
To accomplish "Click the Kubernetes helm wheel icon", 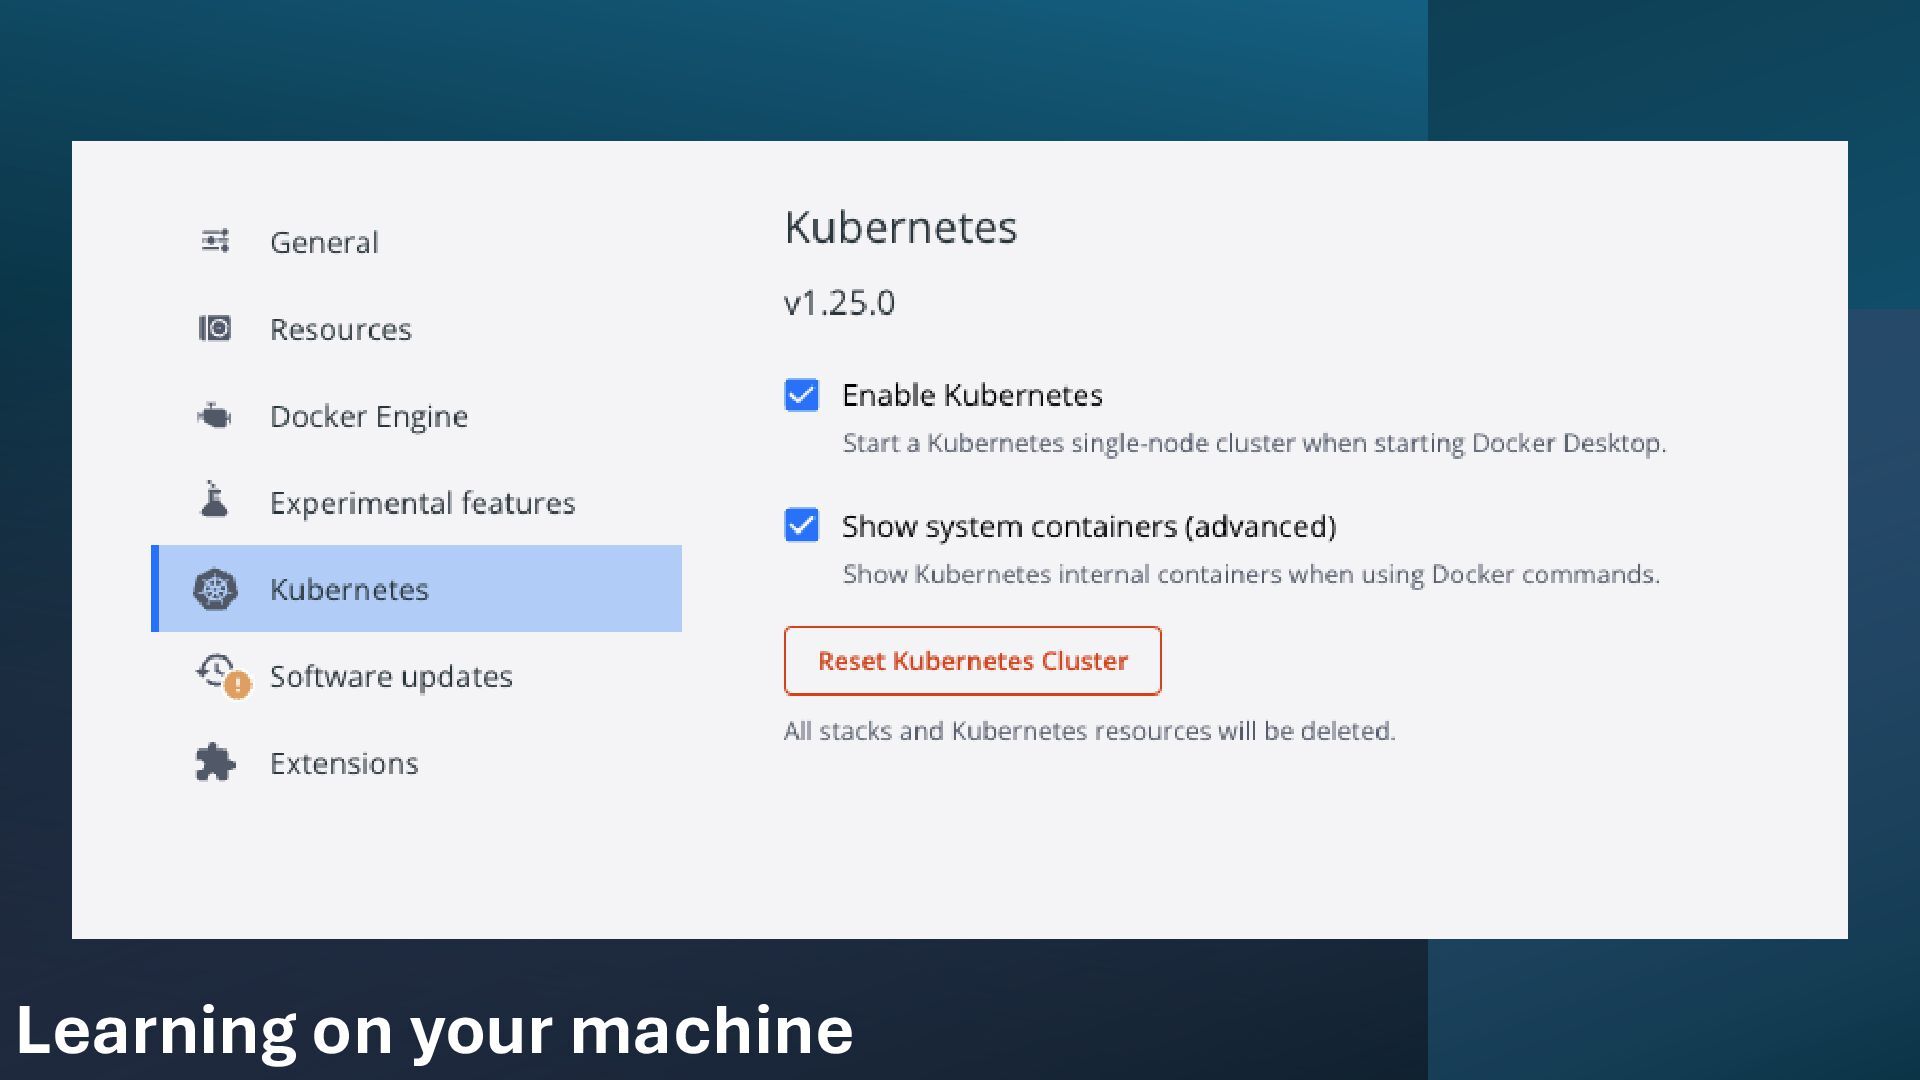I will pos(215,589).
